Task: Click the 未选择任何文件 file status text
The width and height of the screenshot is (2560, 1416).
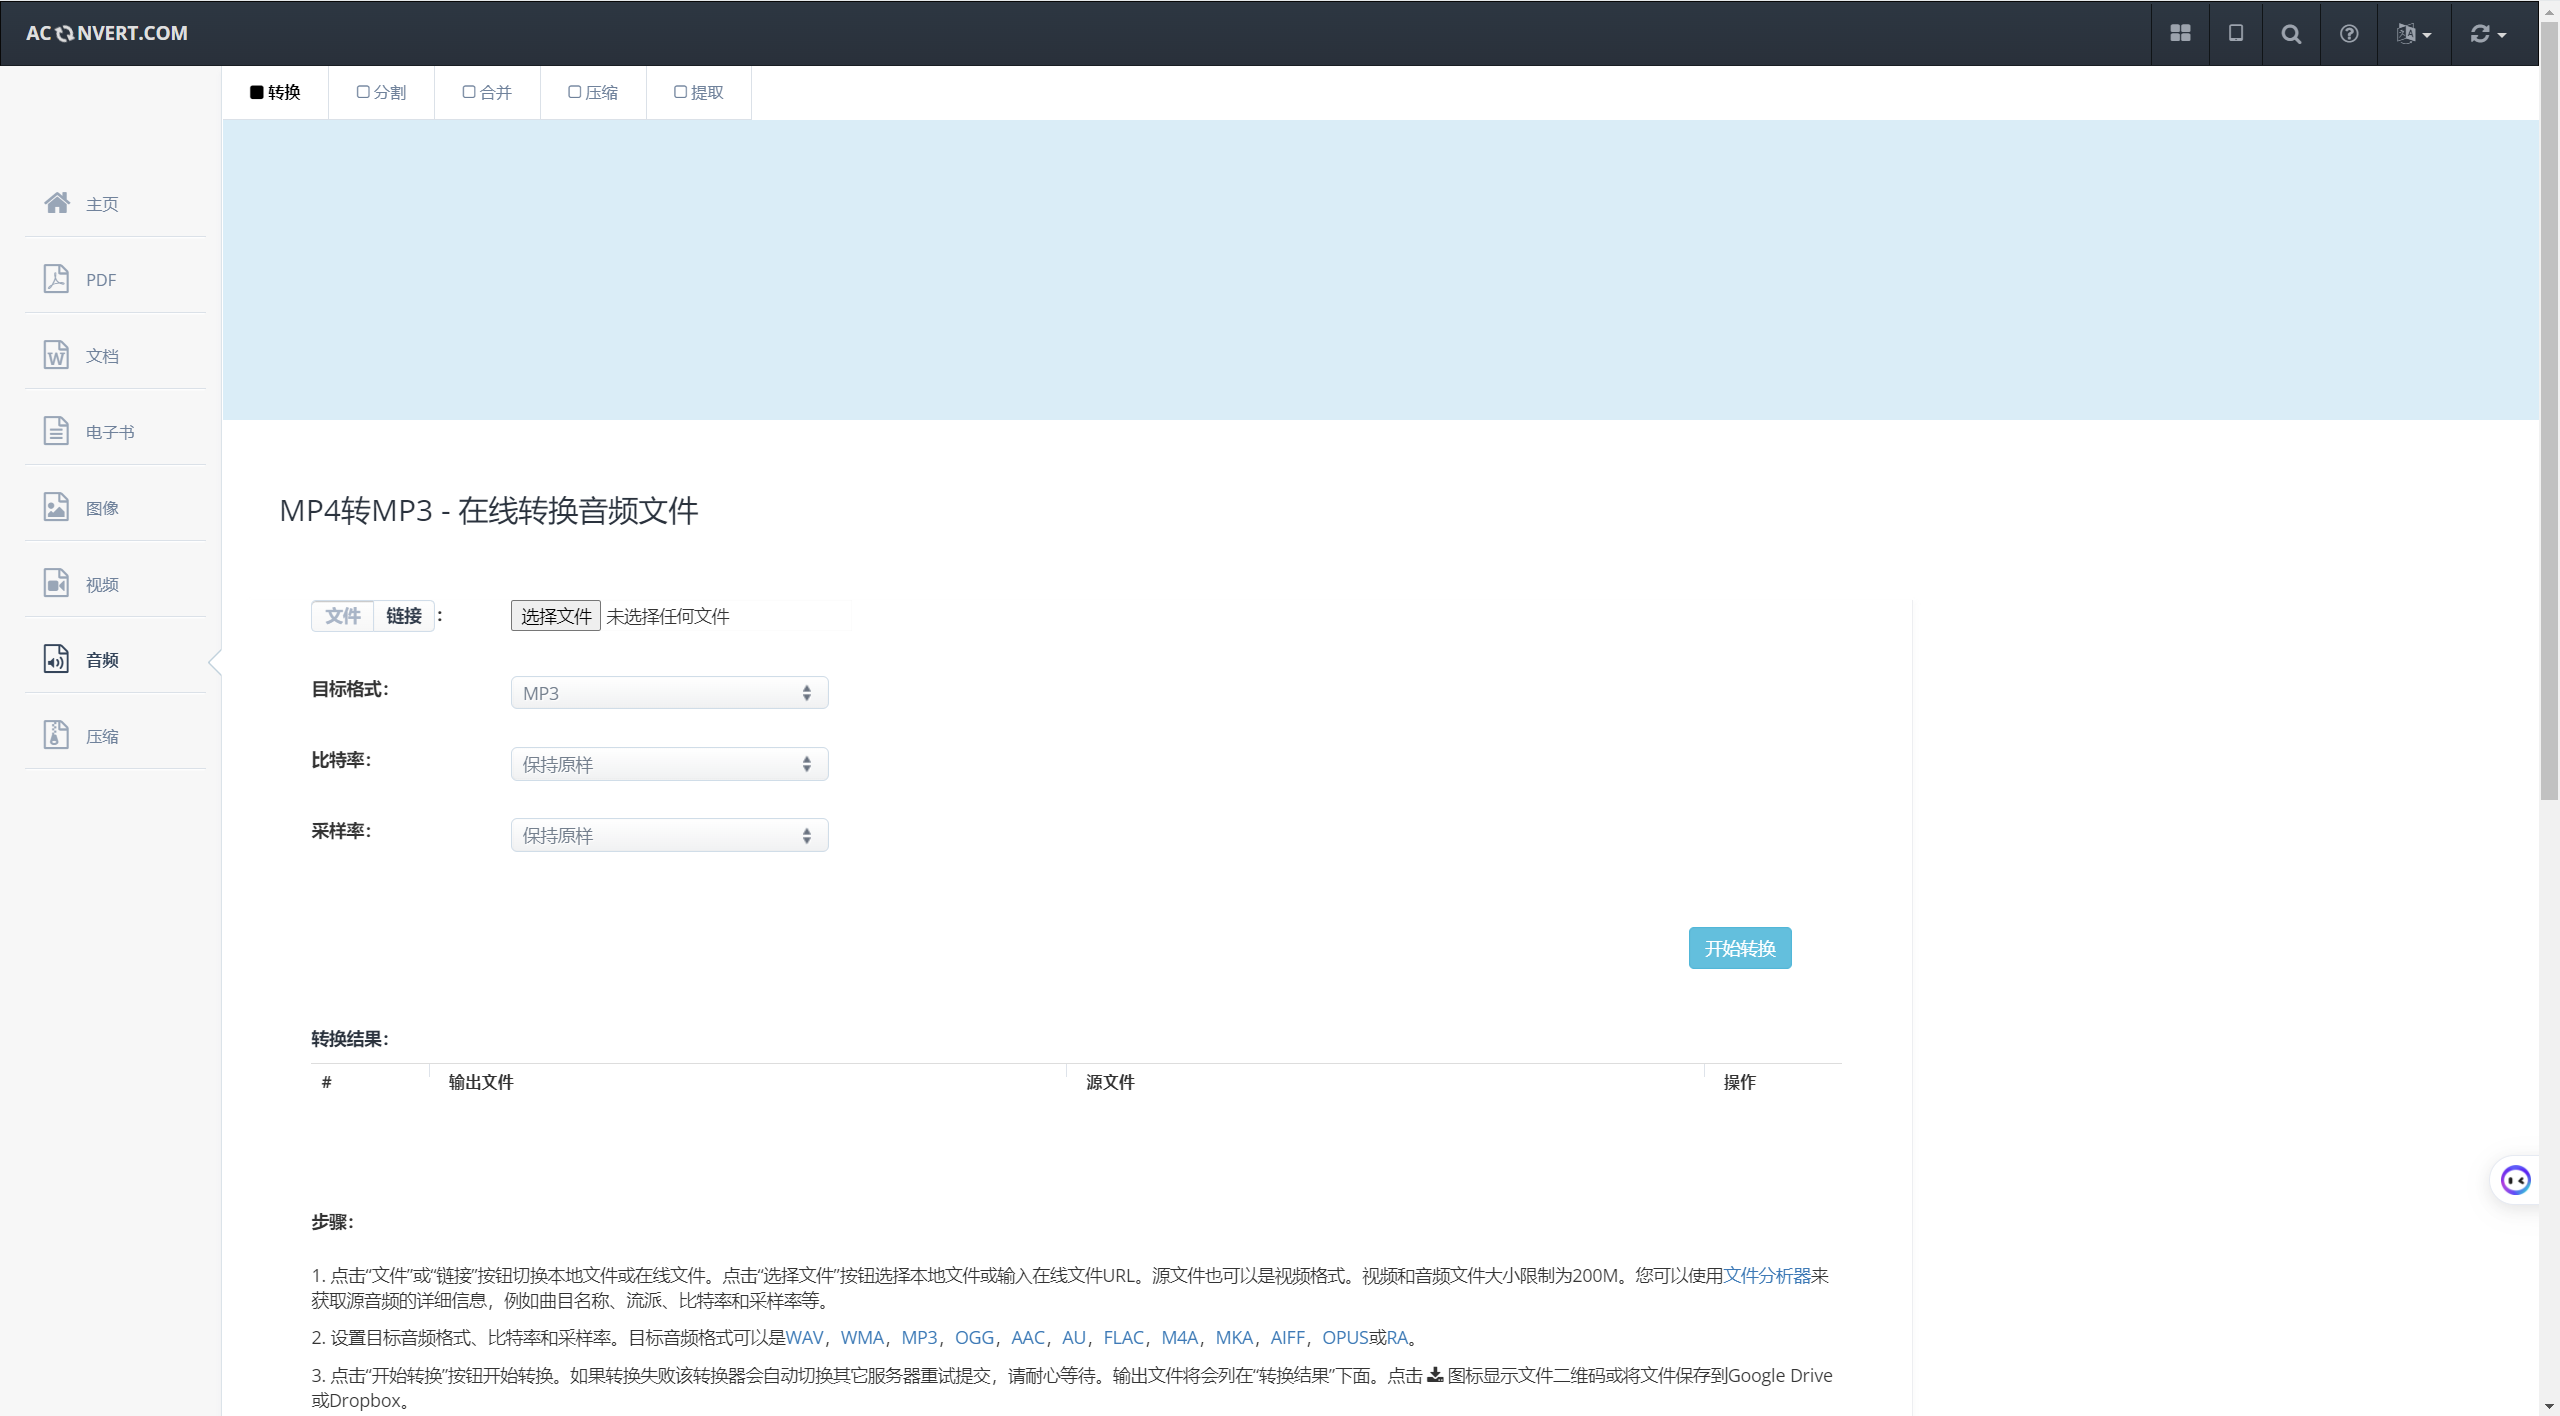Action: pos(668,616)
